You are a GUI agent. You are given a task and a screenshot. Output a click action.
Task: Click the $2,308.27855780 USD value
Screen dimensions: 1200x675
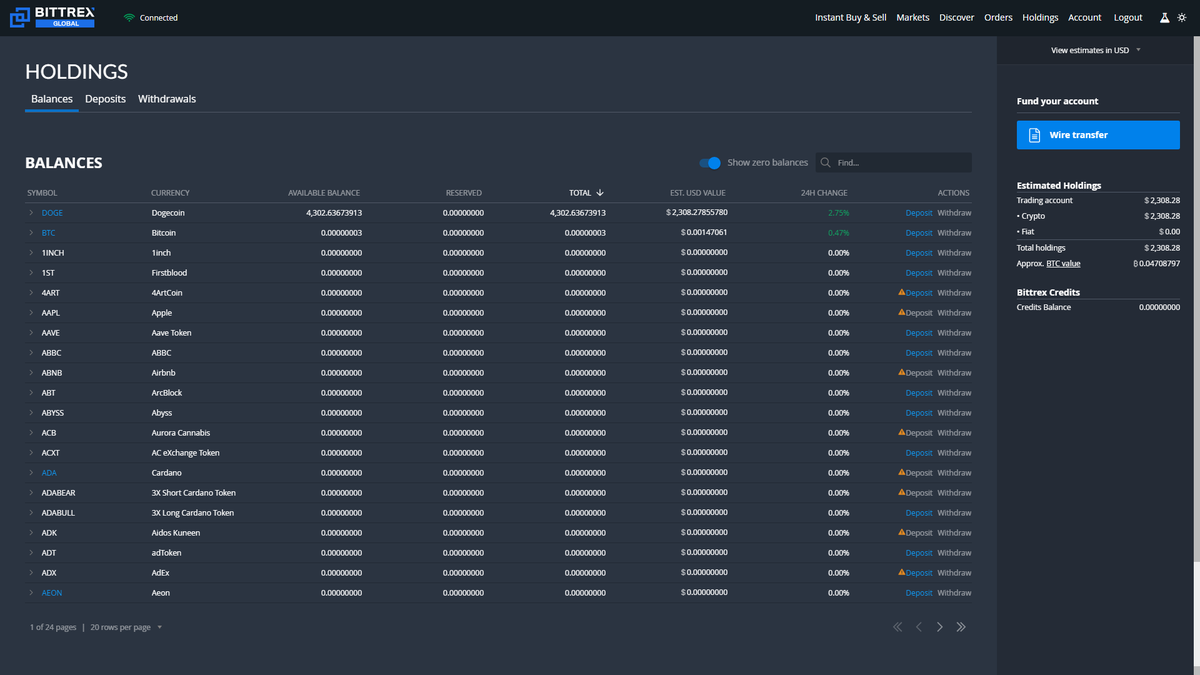tap(697, 212)
